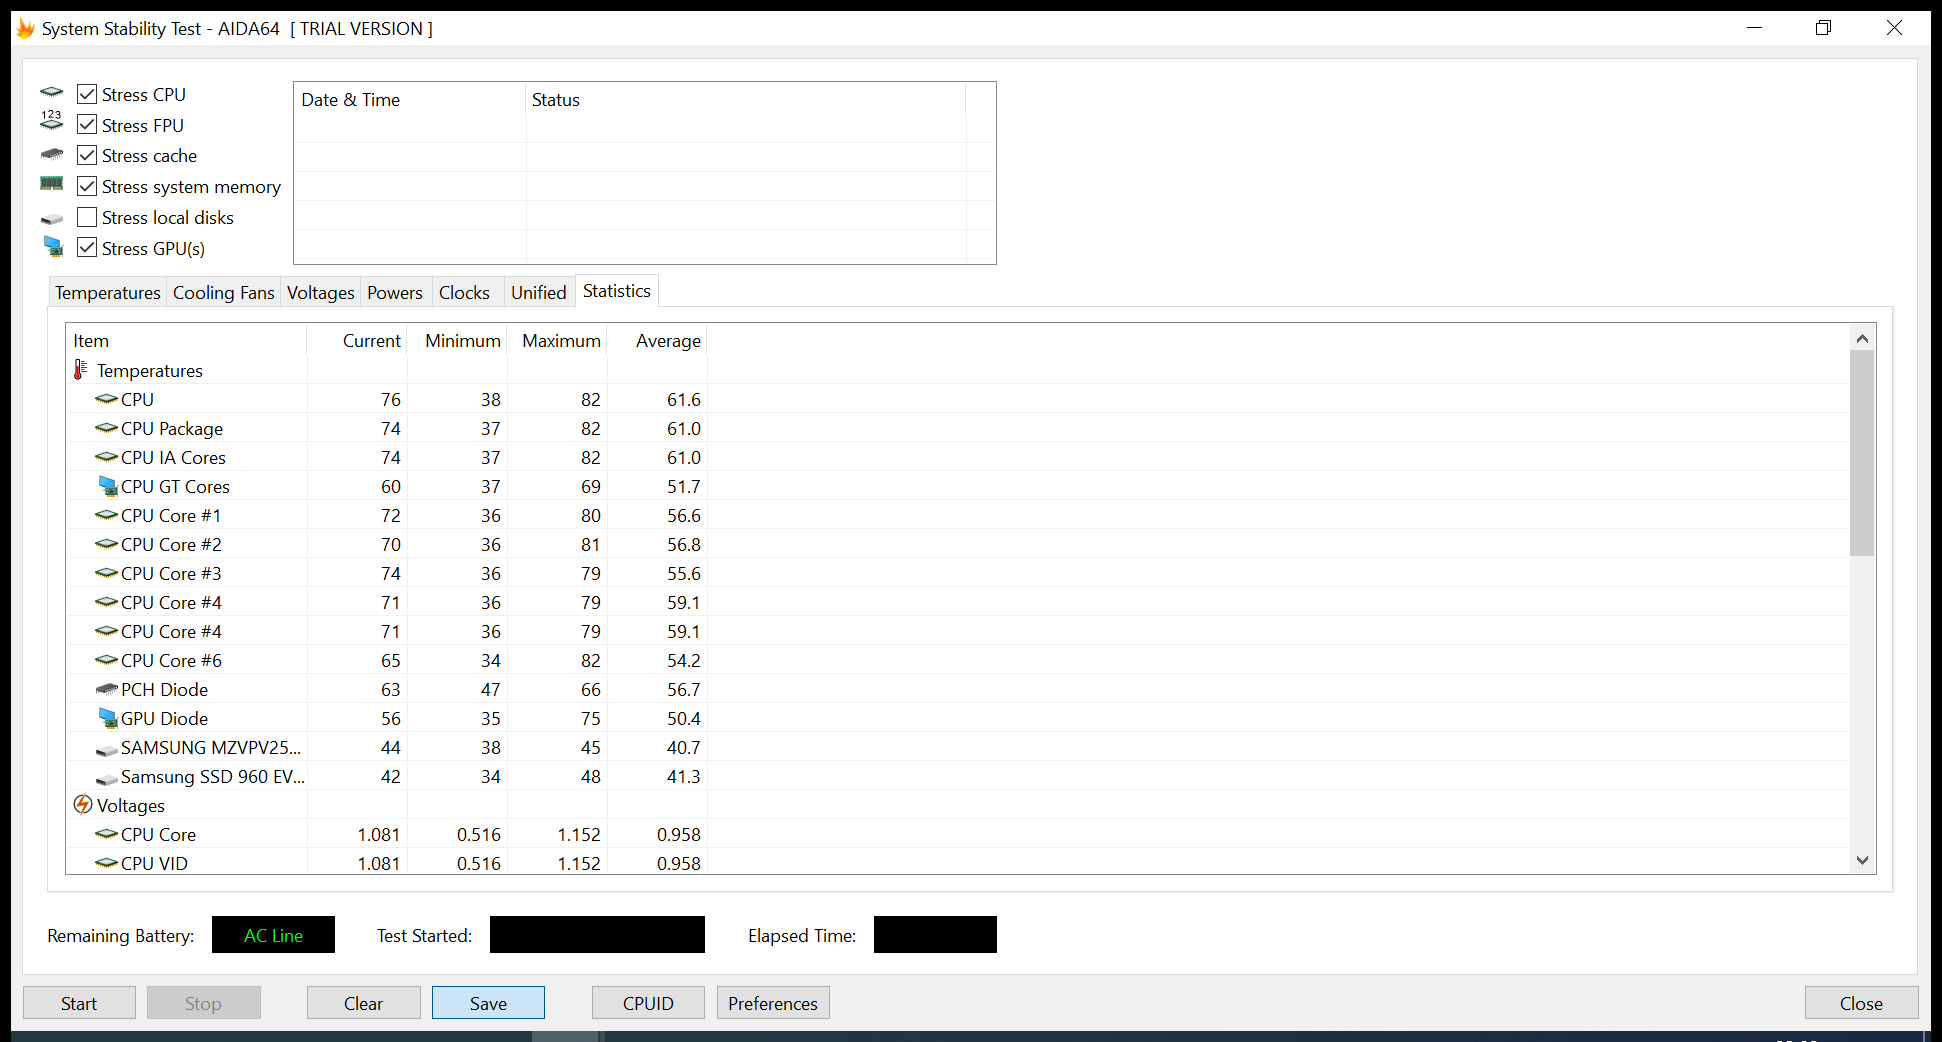Click the chip icon next to CPU row

pyautogui.click(x=106, y=399)
